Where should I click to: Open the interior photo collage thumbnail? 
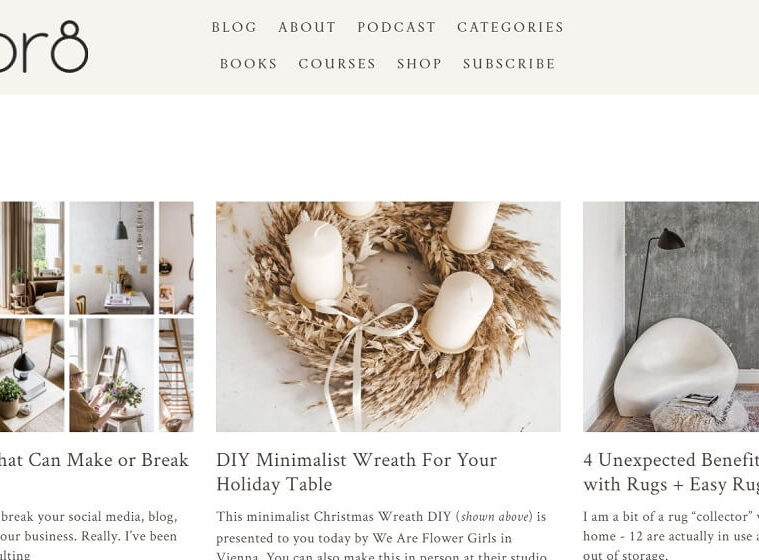coord(97,317)
